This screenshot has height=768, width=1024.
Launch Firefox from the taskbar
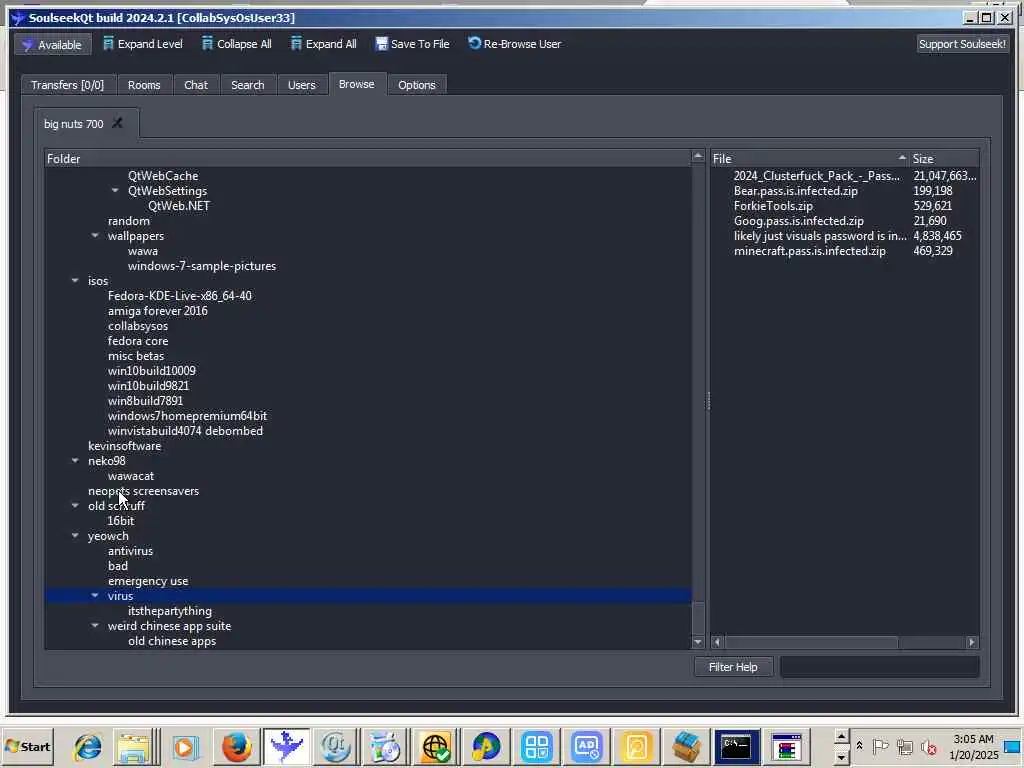(236, 746)
